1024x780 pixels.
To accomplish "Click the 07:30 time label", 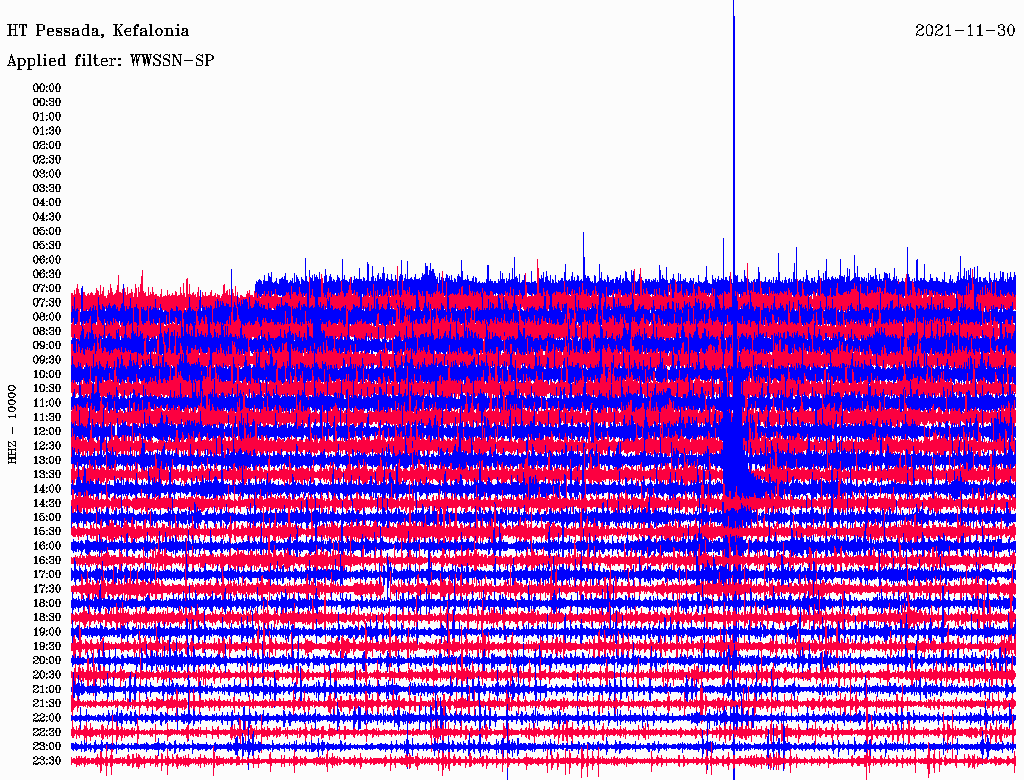I will [x=47, y=303].
